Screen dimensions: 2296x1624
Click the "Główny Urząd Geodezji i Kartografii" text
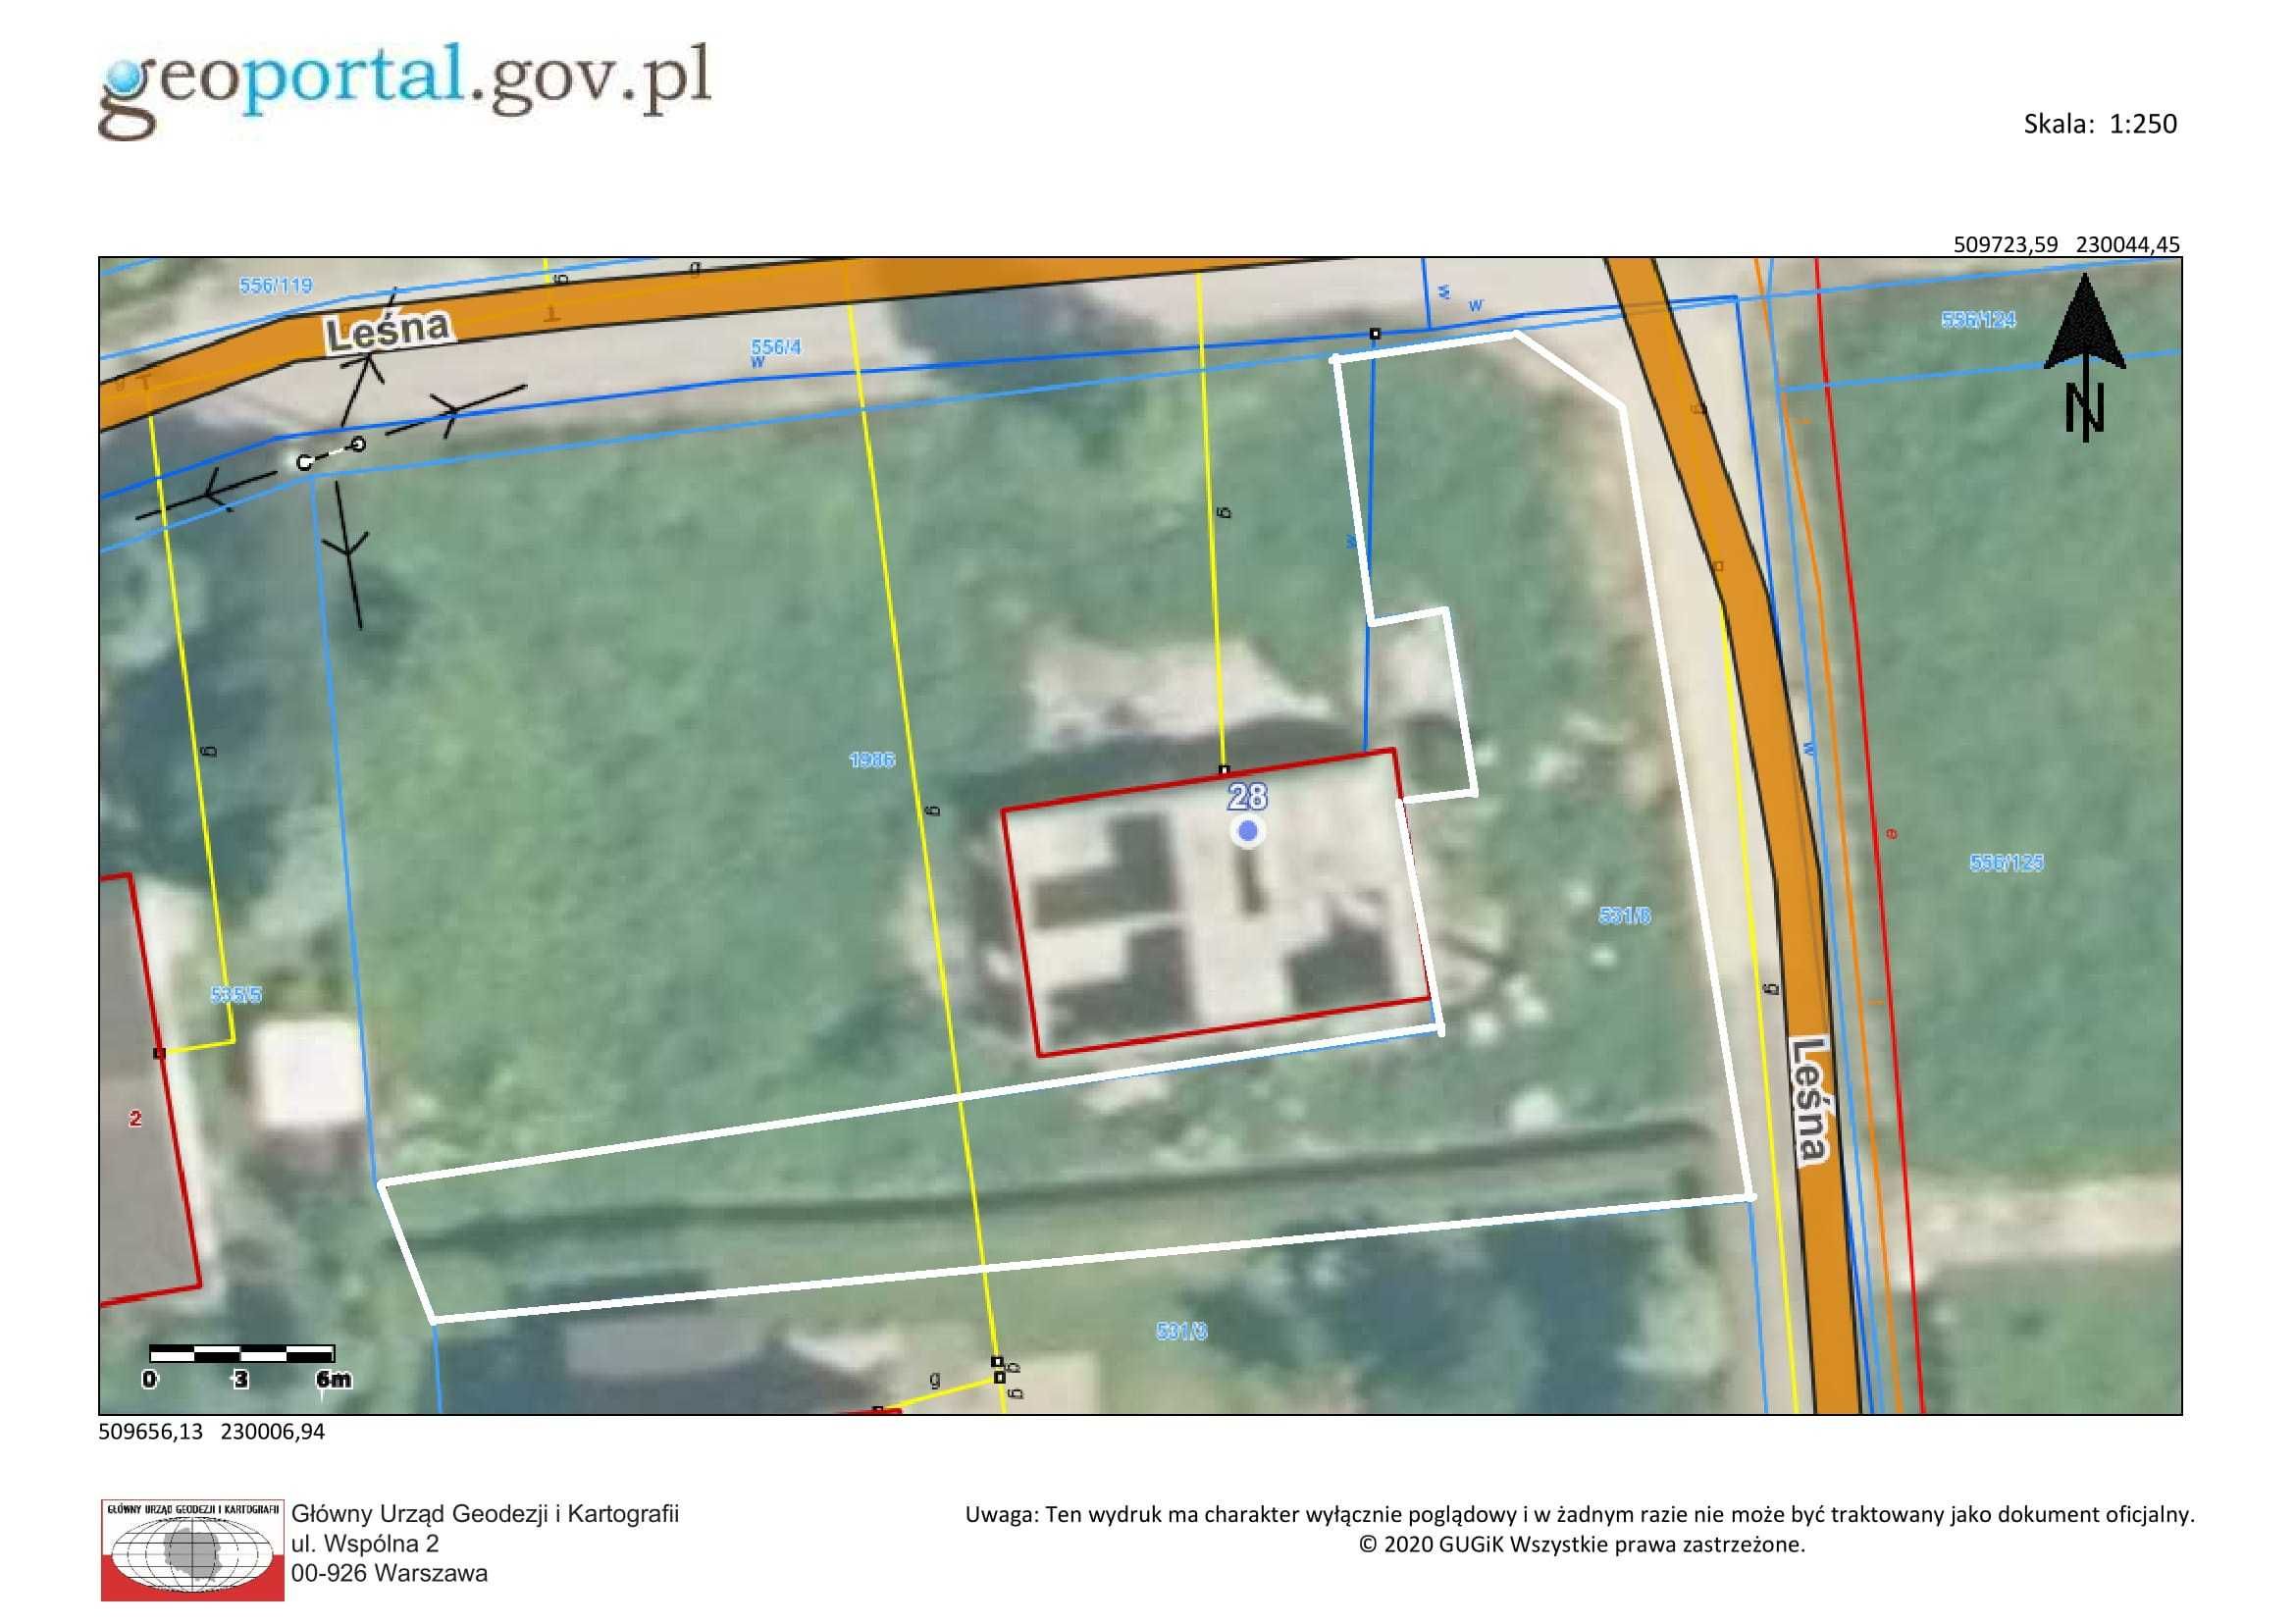click(x=485, y=1514)
